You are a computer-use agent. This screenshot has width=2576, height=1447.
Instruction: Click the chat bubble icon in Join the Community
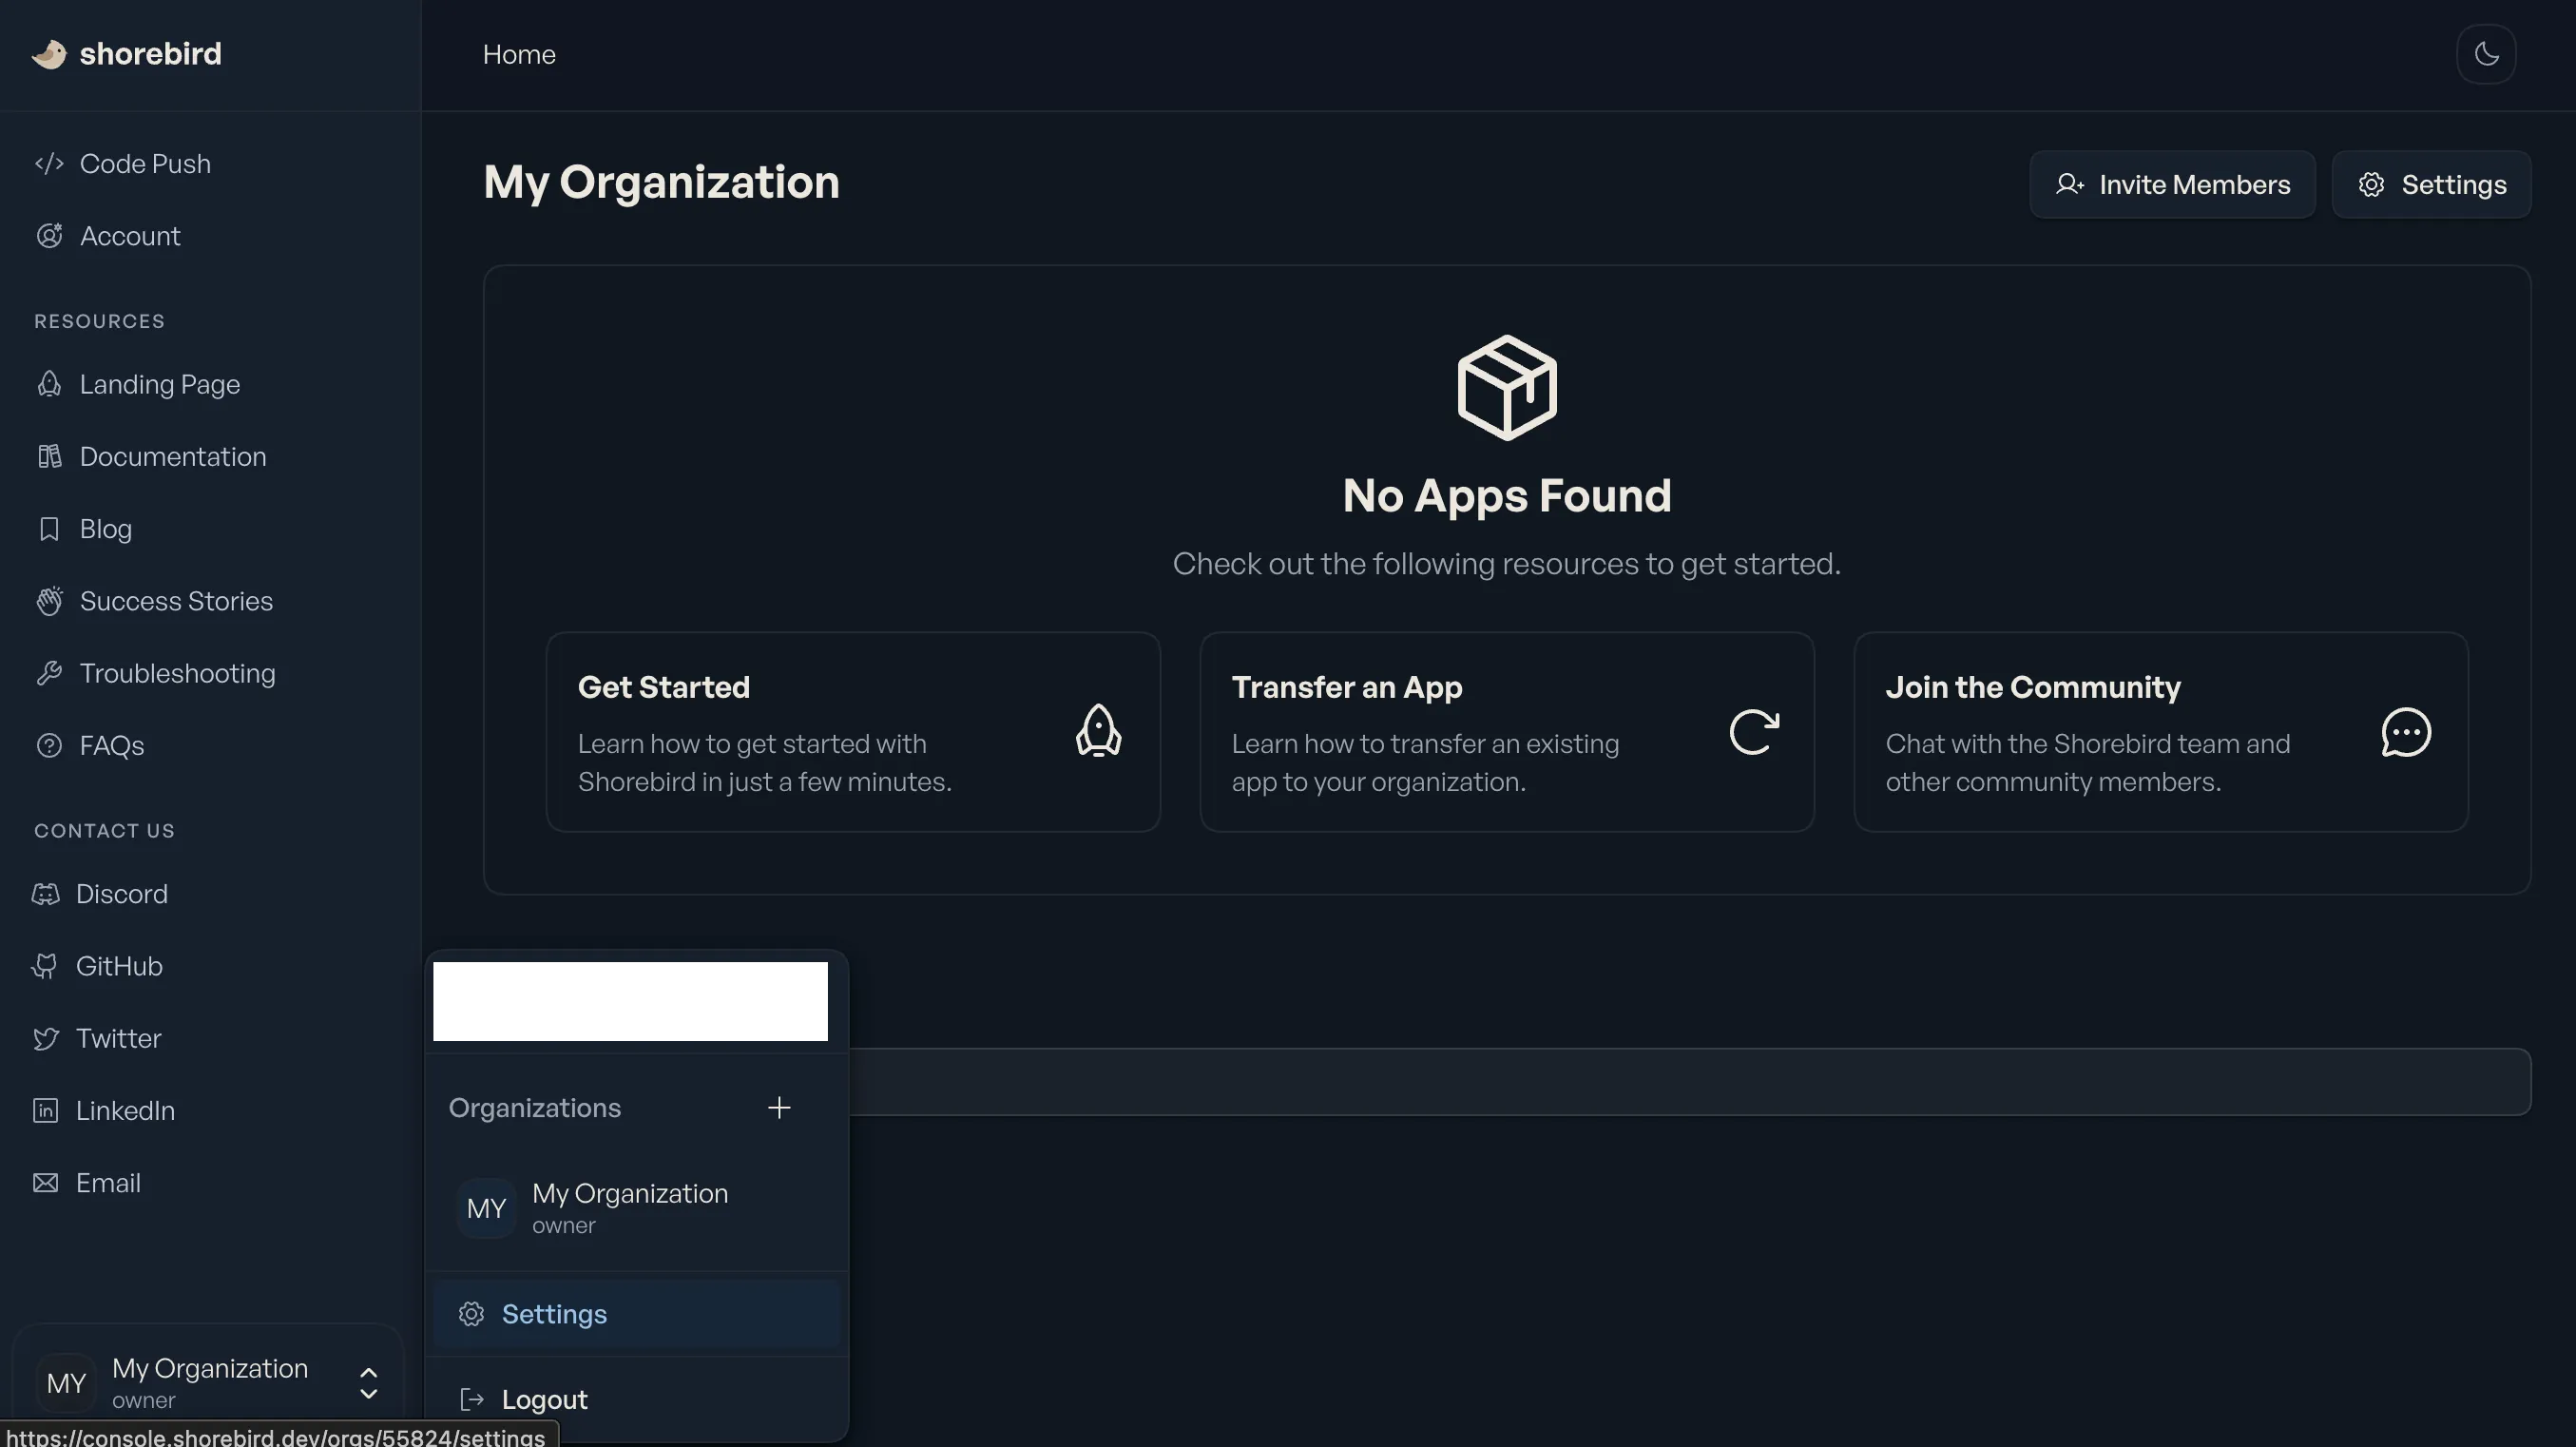click(x=2406, y=732)
